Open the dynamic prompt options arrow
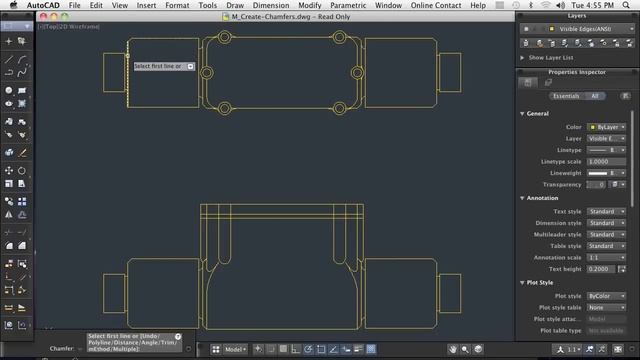640x360 pixels. click(x=191, y=67)
